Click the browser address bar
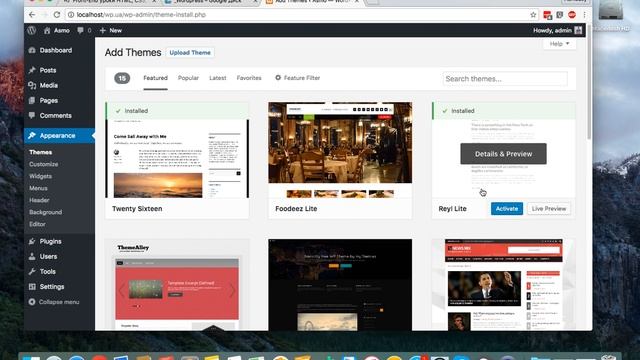Image resolution: width=640 pixels, height=360 pixels. pyautogui.click(x=302, y=15)
